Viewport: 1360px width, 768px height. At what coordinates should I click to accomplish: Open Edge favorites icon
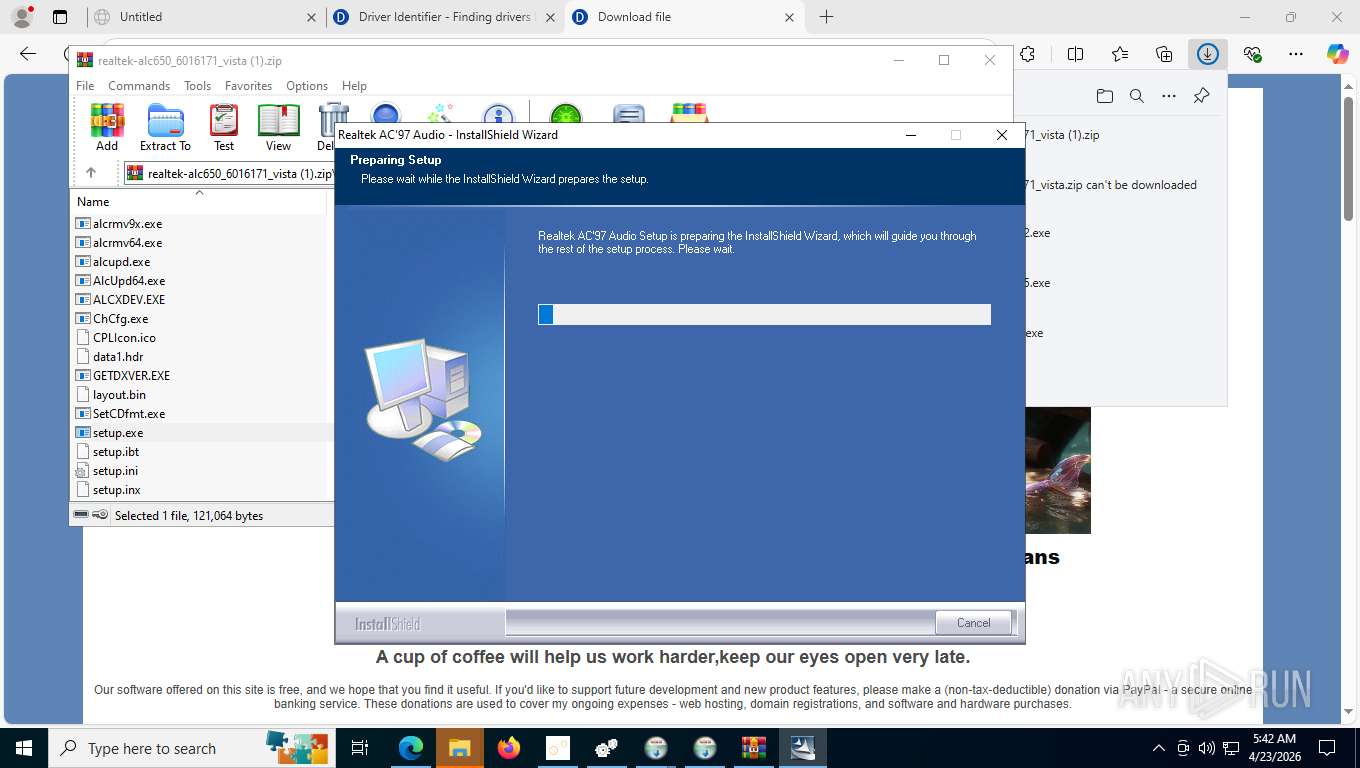tap(1120, 54)
